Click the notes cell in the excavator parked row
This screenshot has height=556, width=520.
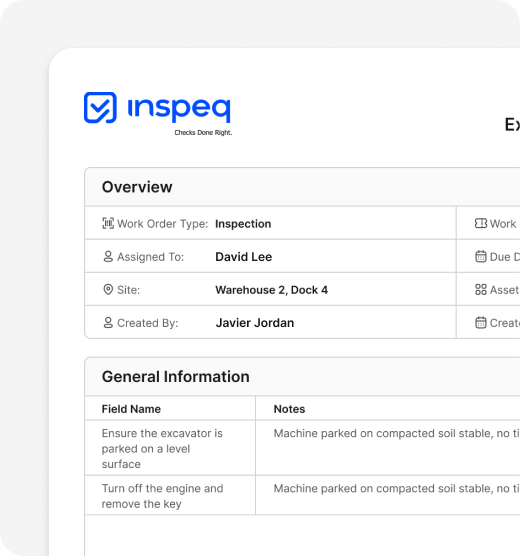coord(388,448)
